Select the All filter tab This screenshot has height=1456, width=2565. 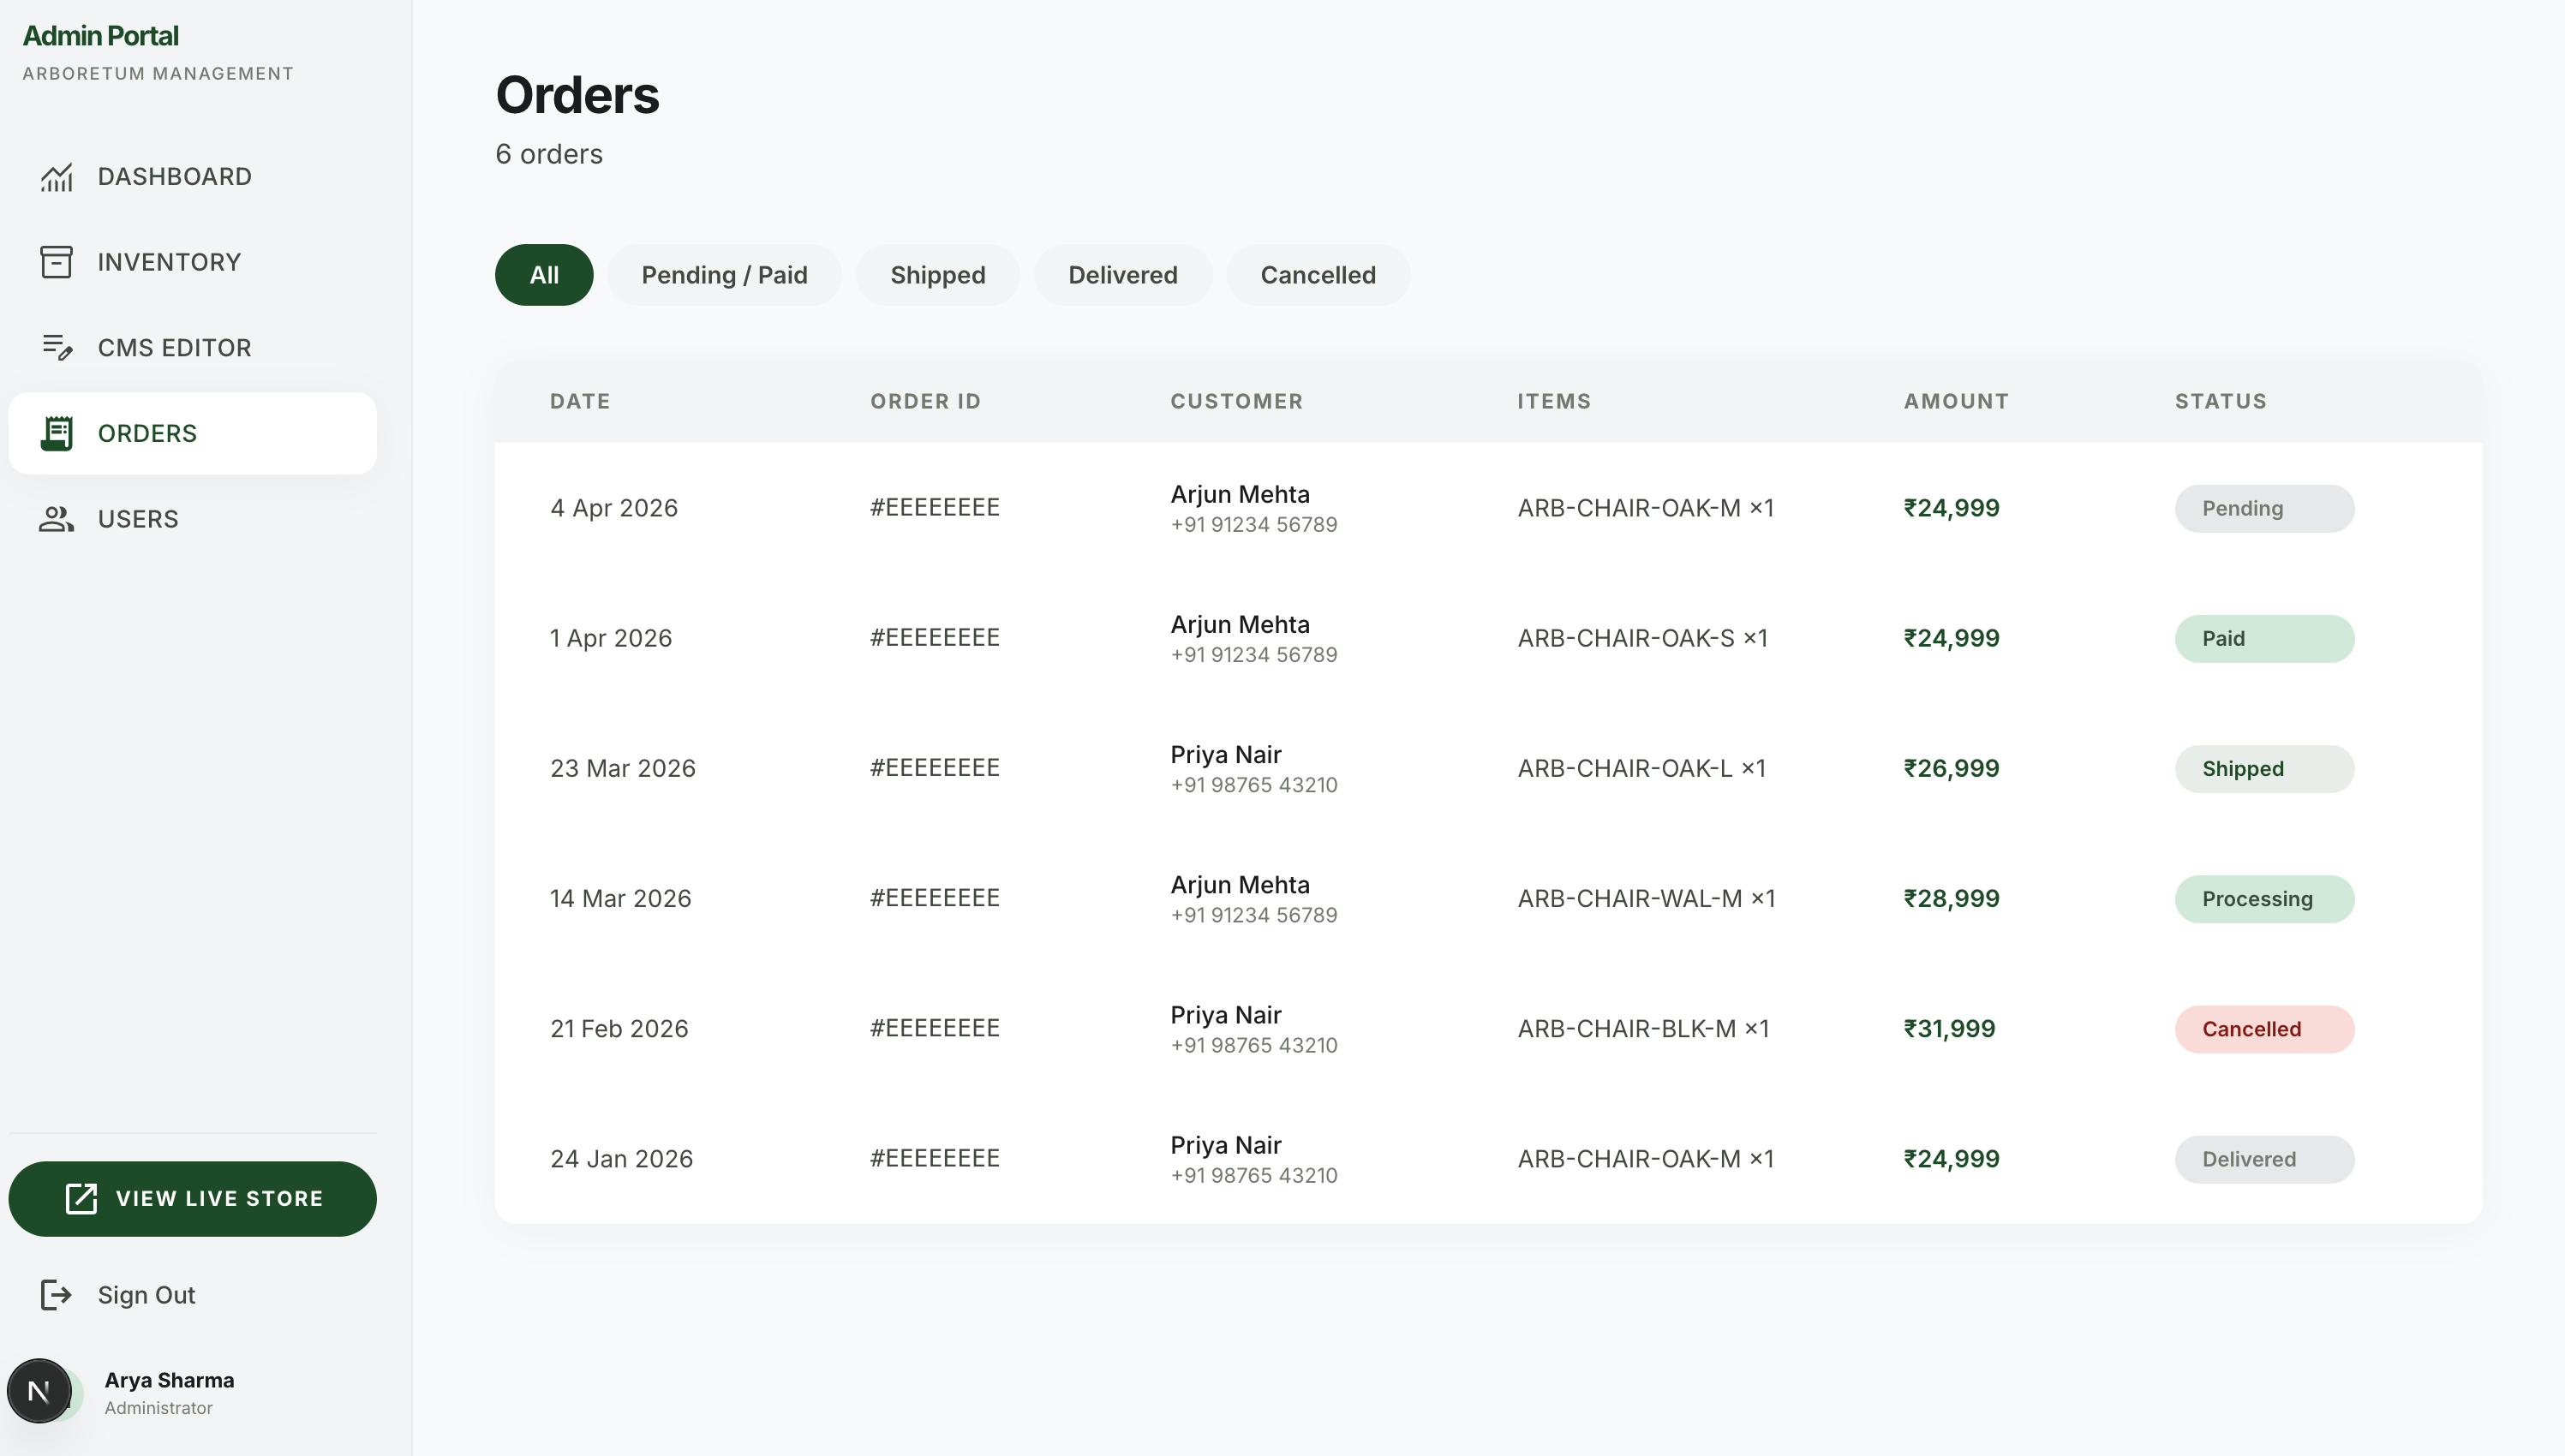tap(544, 275)
